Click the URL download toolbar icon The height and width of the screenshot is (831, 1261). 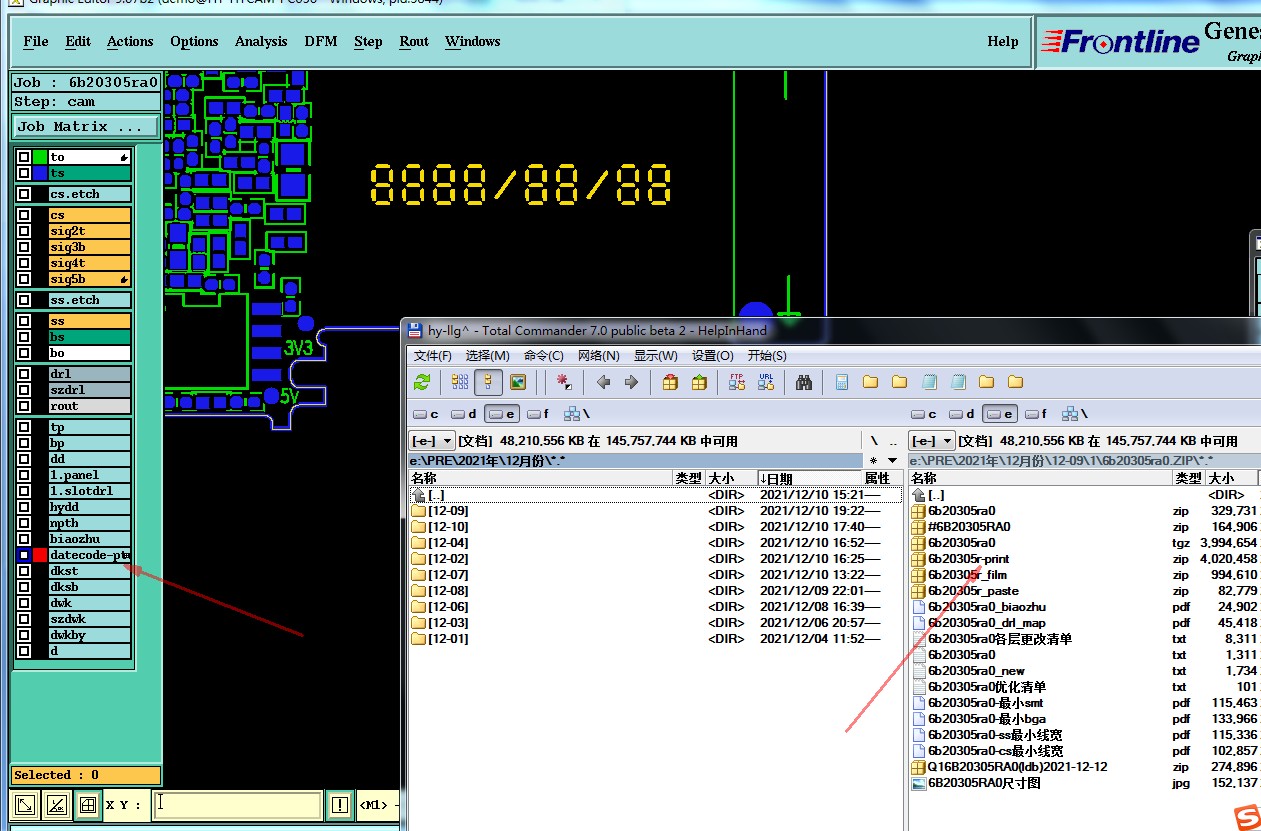click(x=766, y=382)
